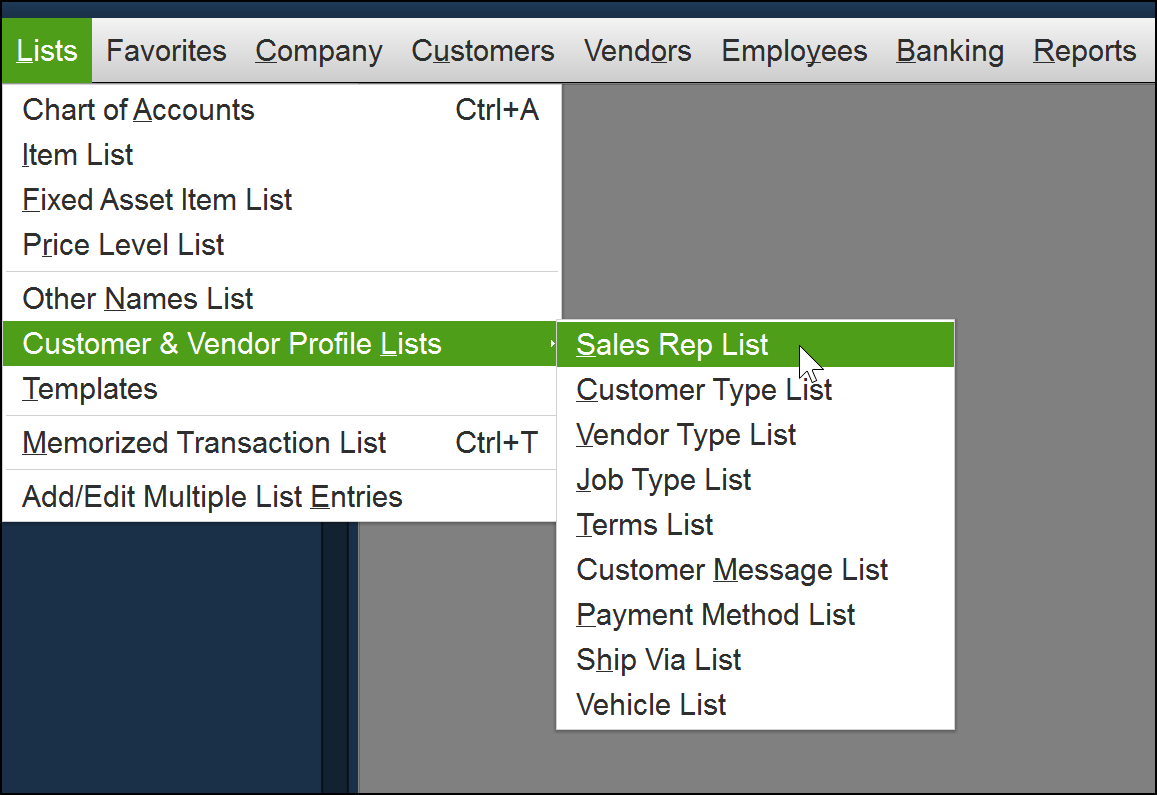Screen dimensions: 1157x795
Task: Choose Item List entry
Action: point(280,155)
